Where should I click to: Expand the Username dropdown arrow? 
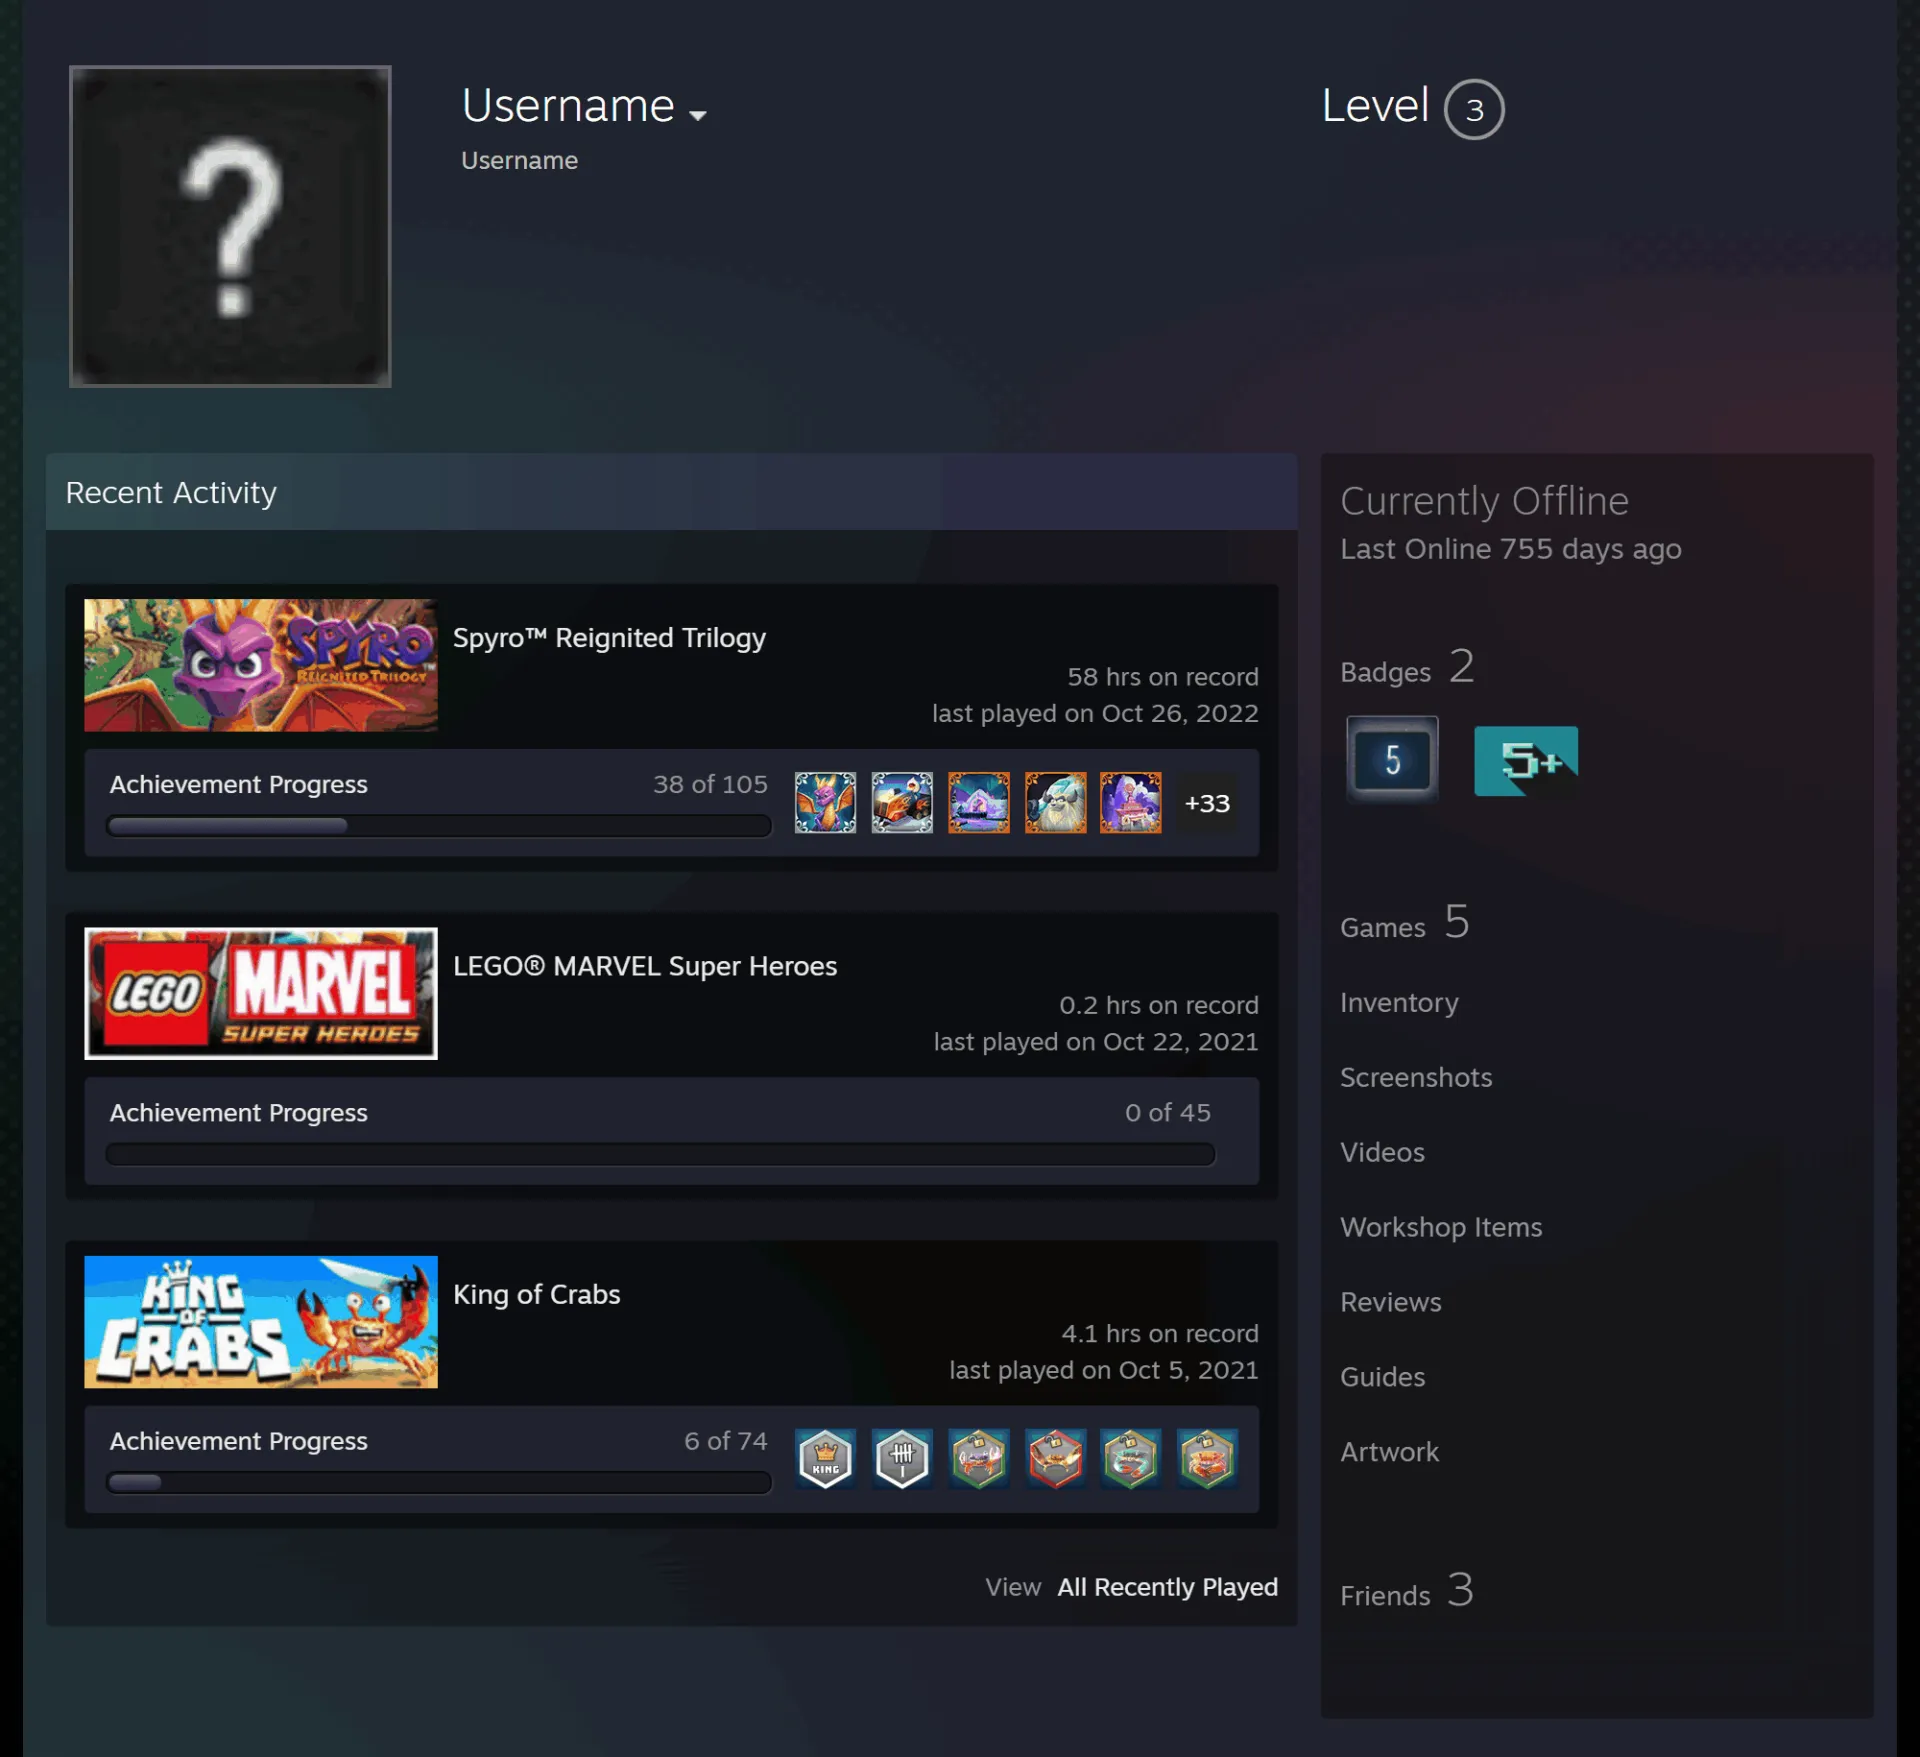[698, 115]
